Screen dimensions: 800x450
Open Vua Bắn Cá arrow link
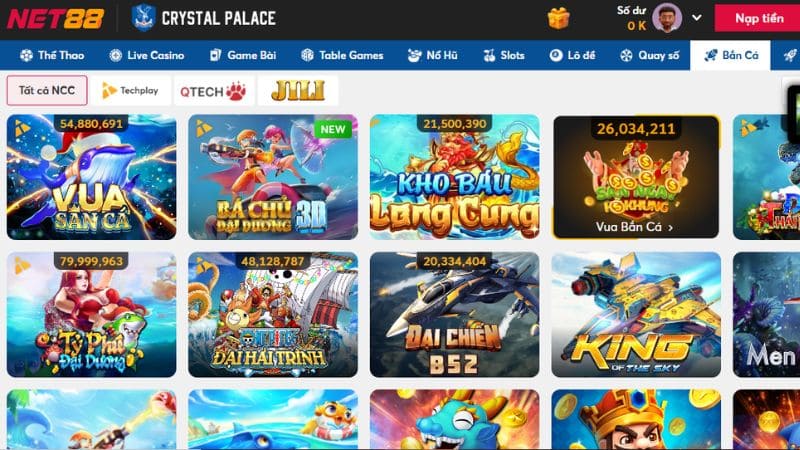coord(635,227)
